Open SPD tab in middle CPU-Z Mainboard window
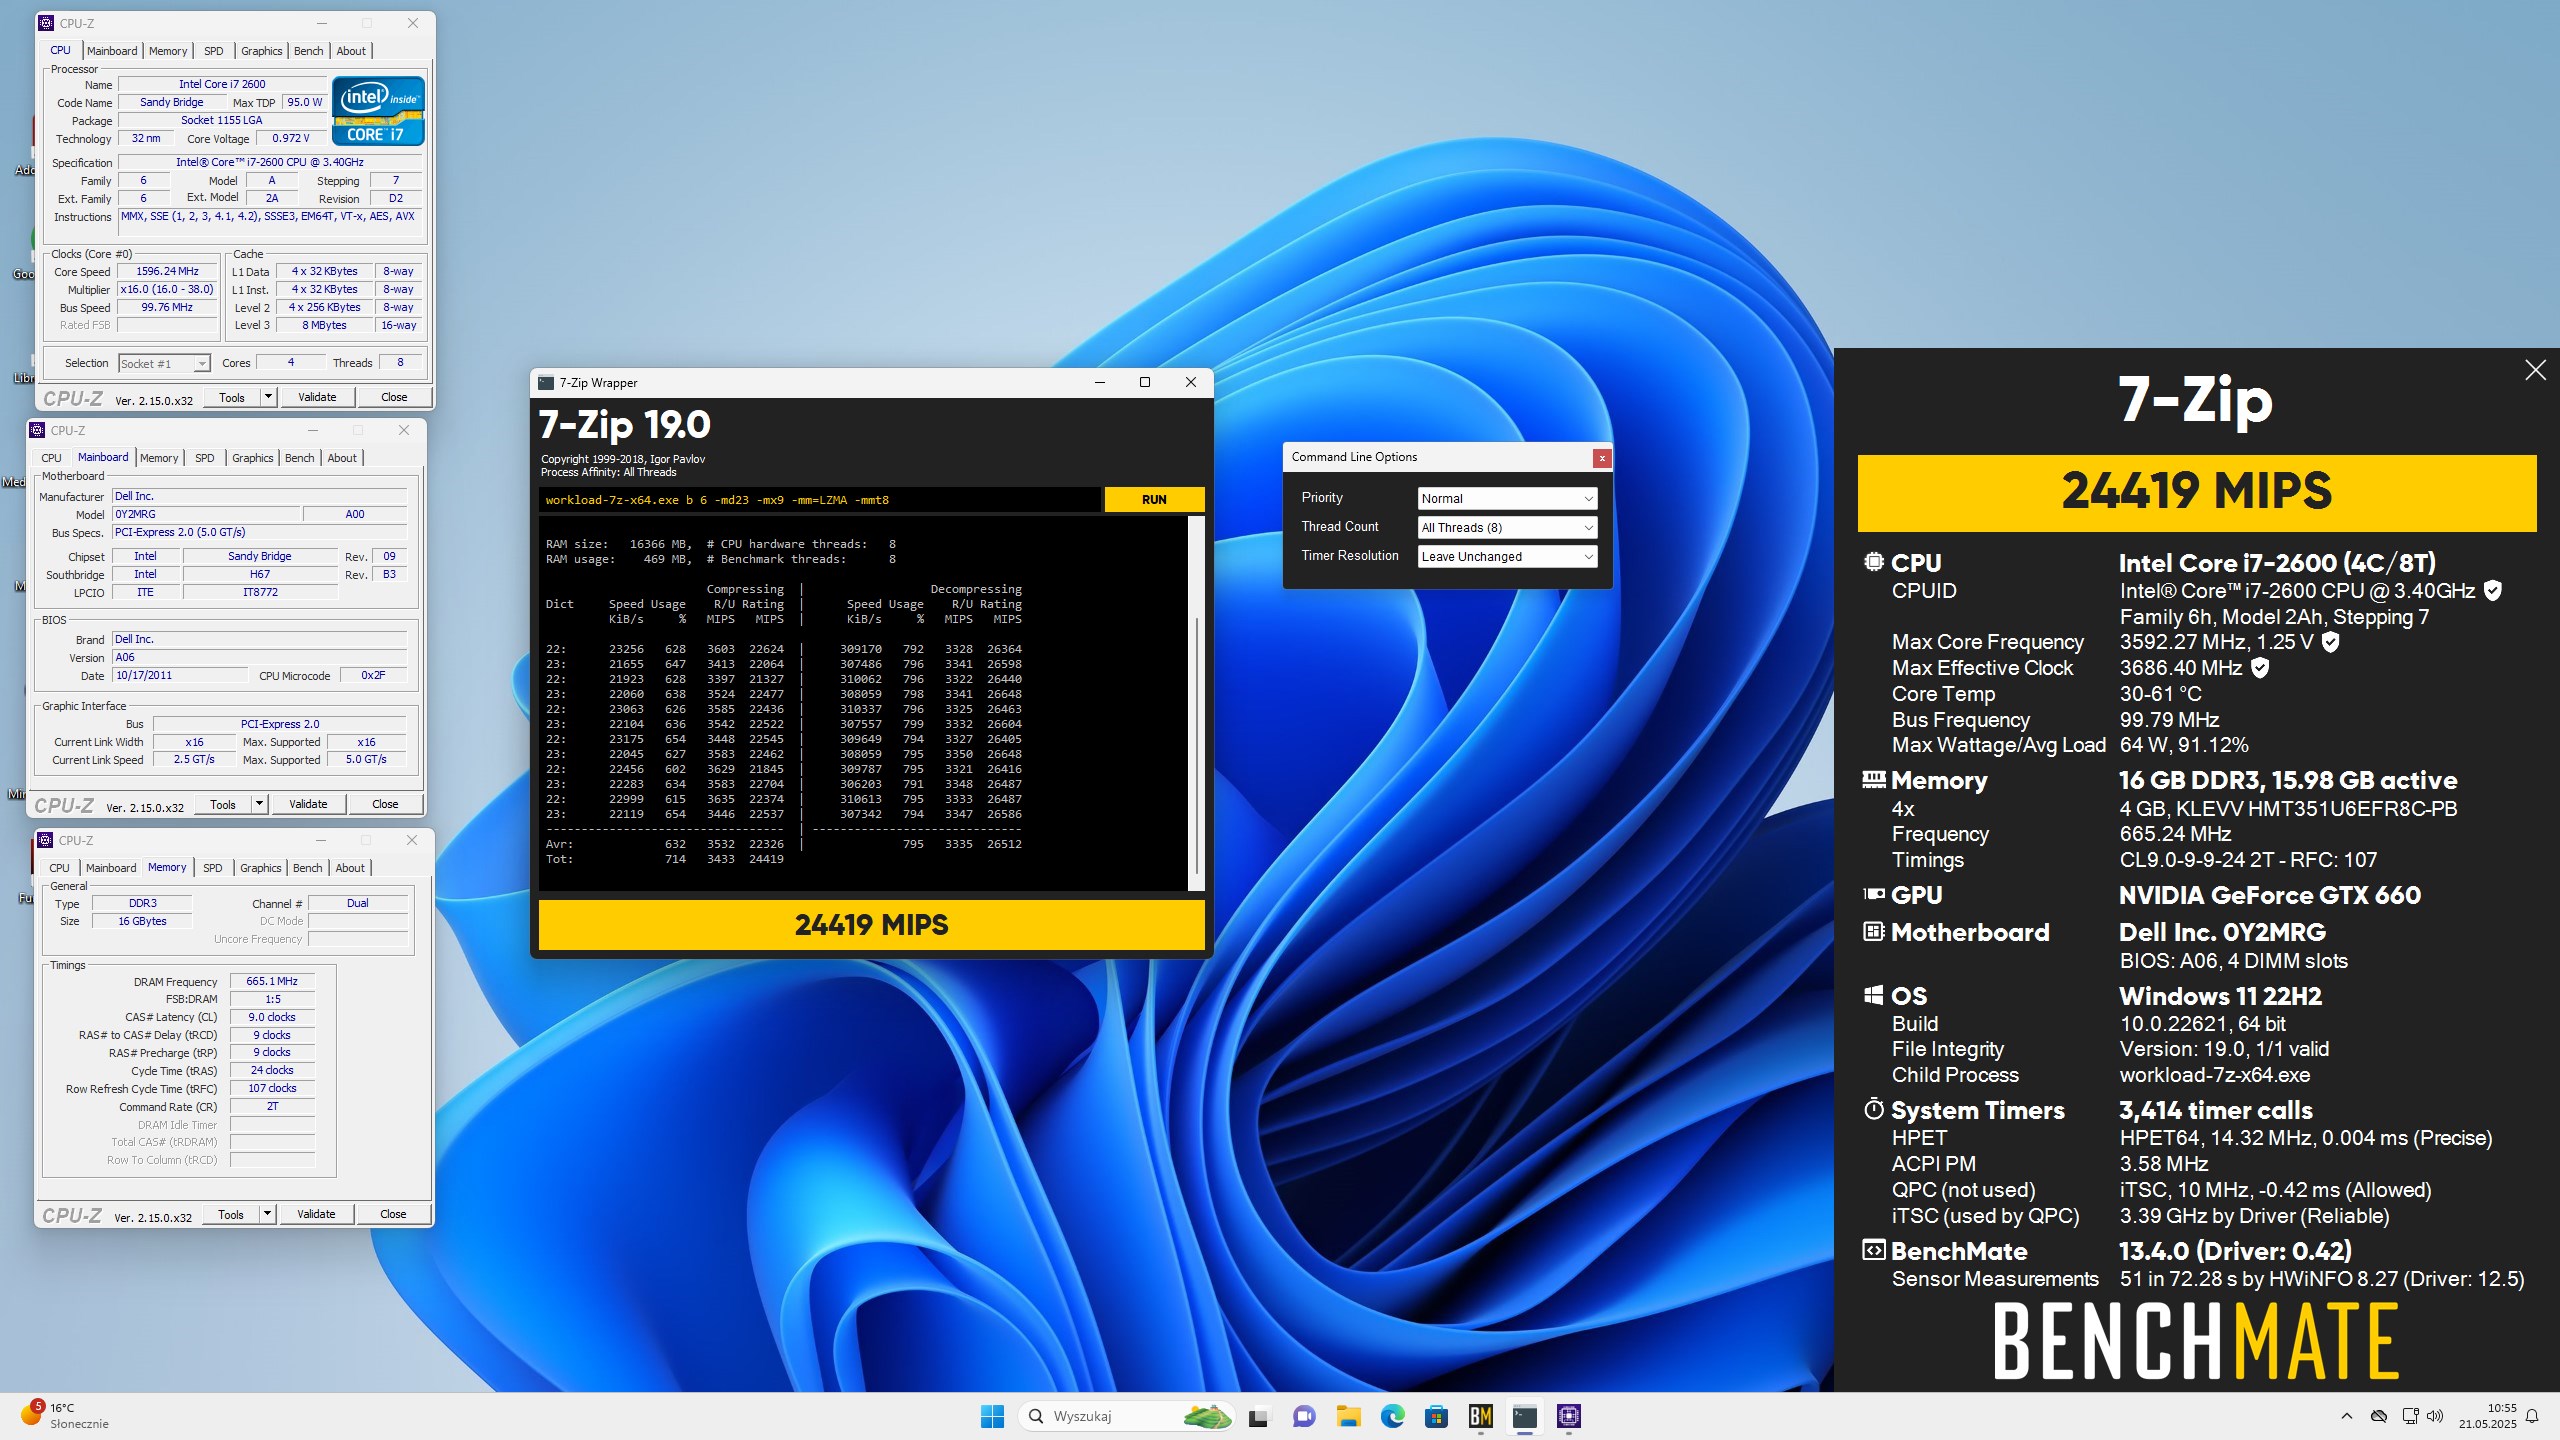This screenshot has width=2560, height=1440. click(205, 458)
